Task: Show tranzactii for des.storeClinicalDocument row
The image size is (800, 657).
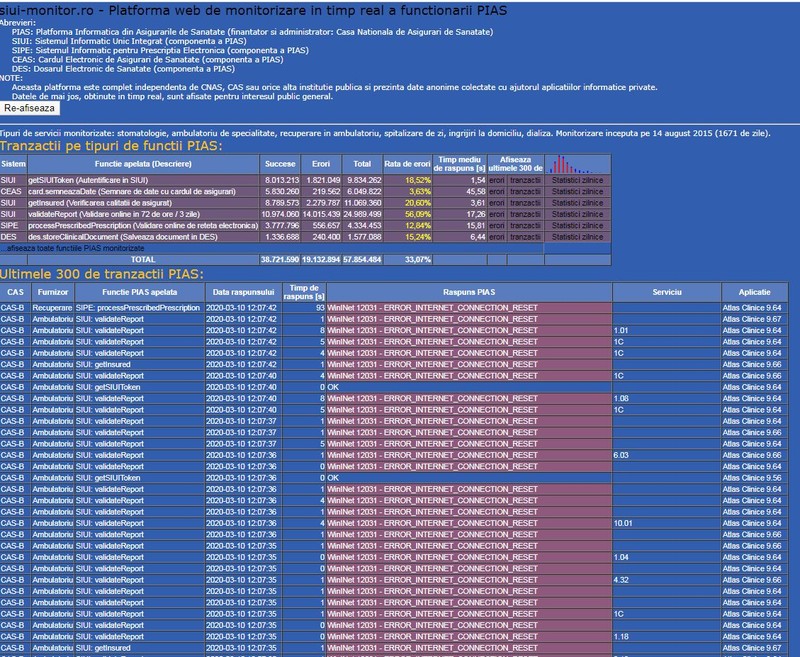Action: point(525,237)
